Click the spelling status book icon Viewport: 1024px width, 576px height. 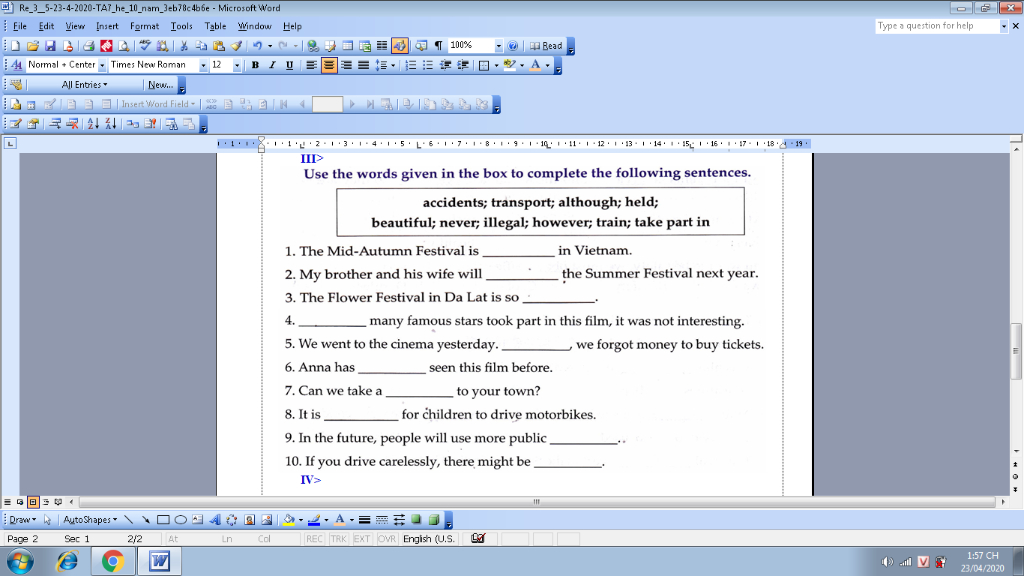(x=478, y=539)
